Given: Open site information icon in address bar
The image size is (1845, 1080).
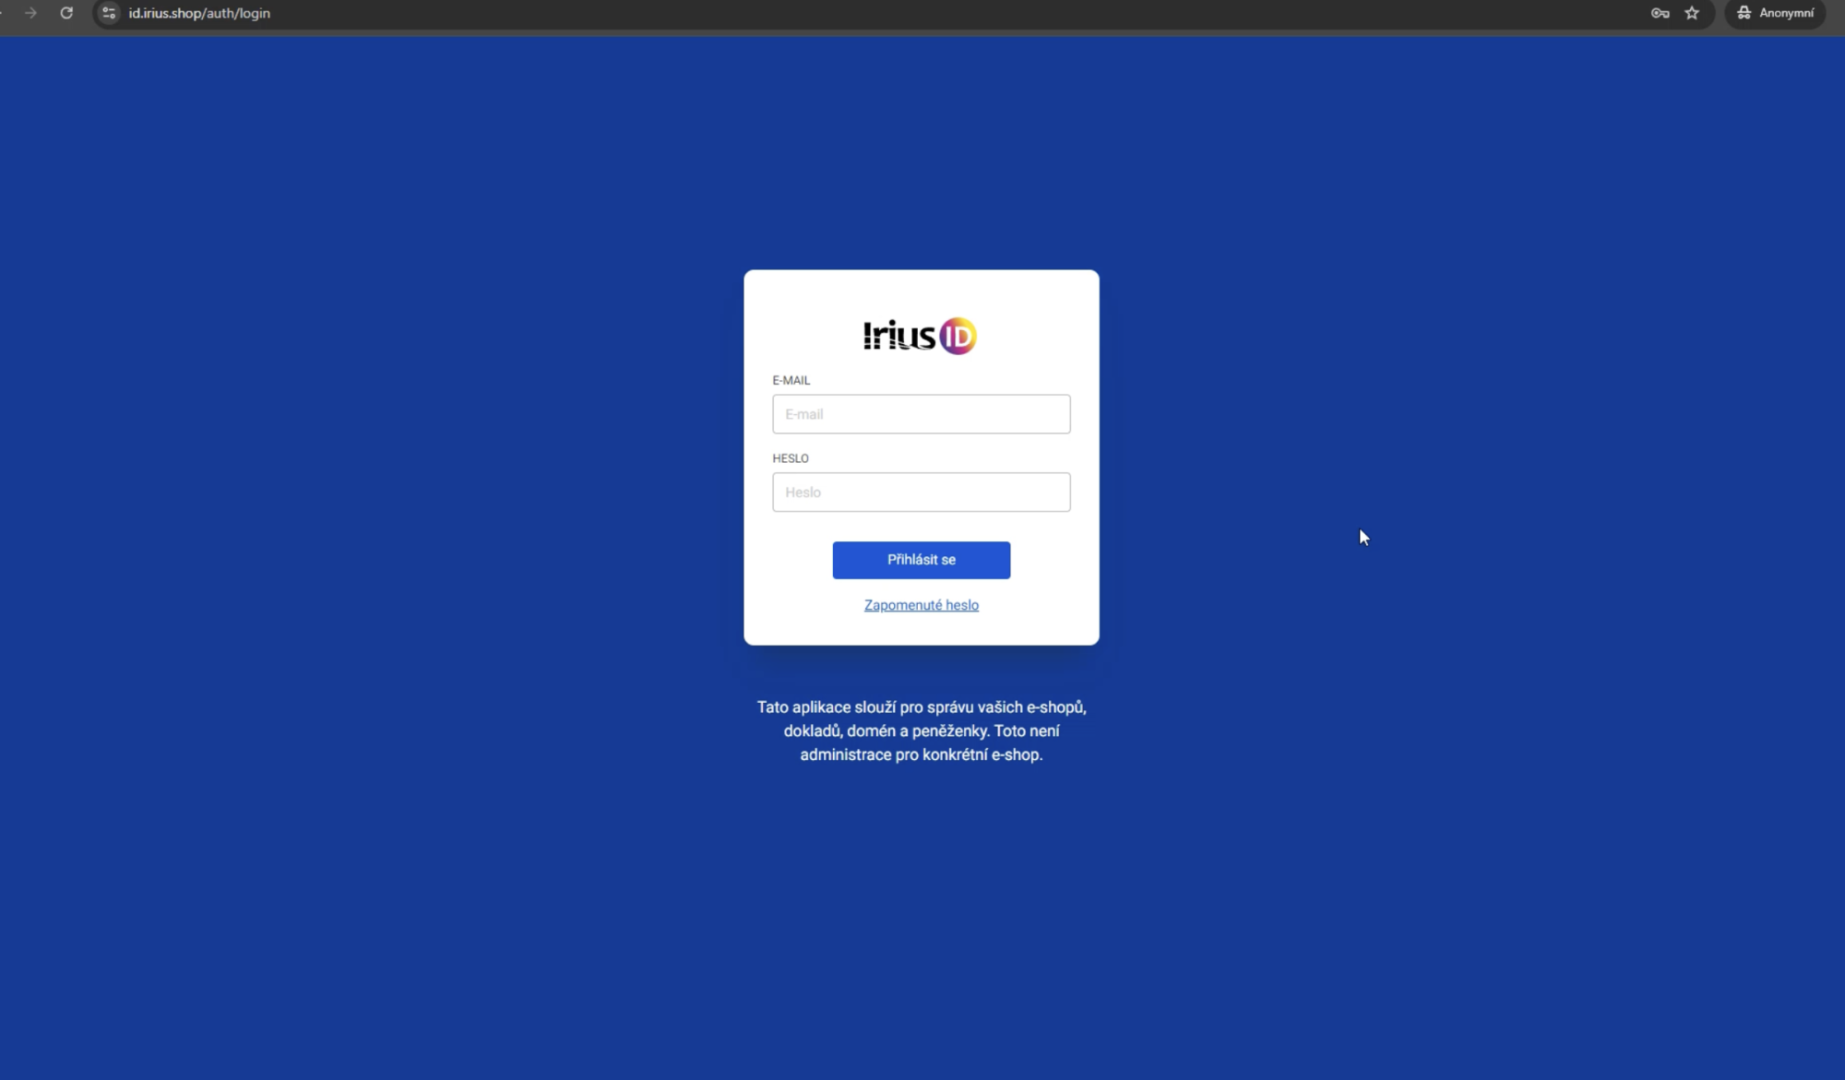Looking at the screenshot, I should coord(109,13).
